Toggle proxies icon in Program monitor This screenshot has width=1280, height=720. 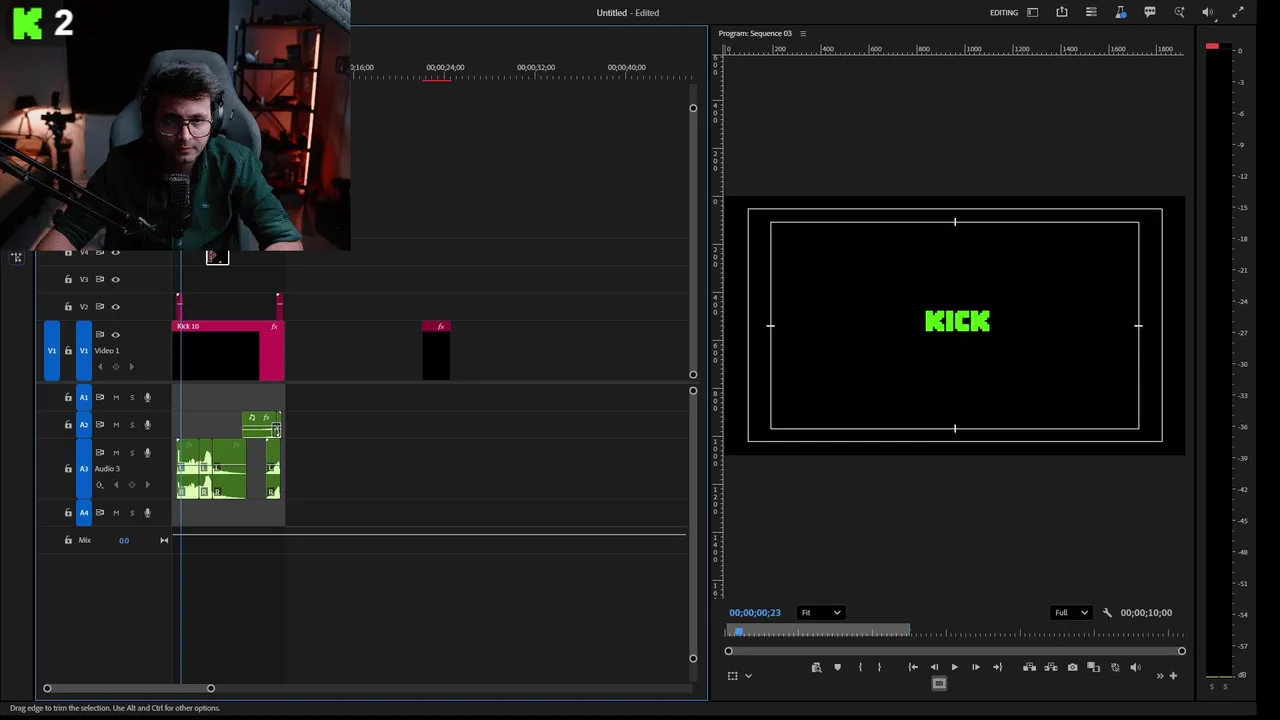click(1115, 667)
